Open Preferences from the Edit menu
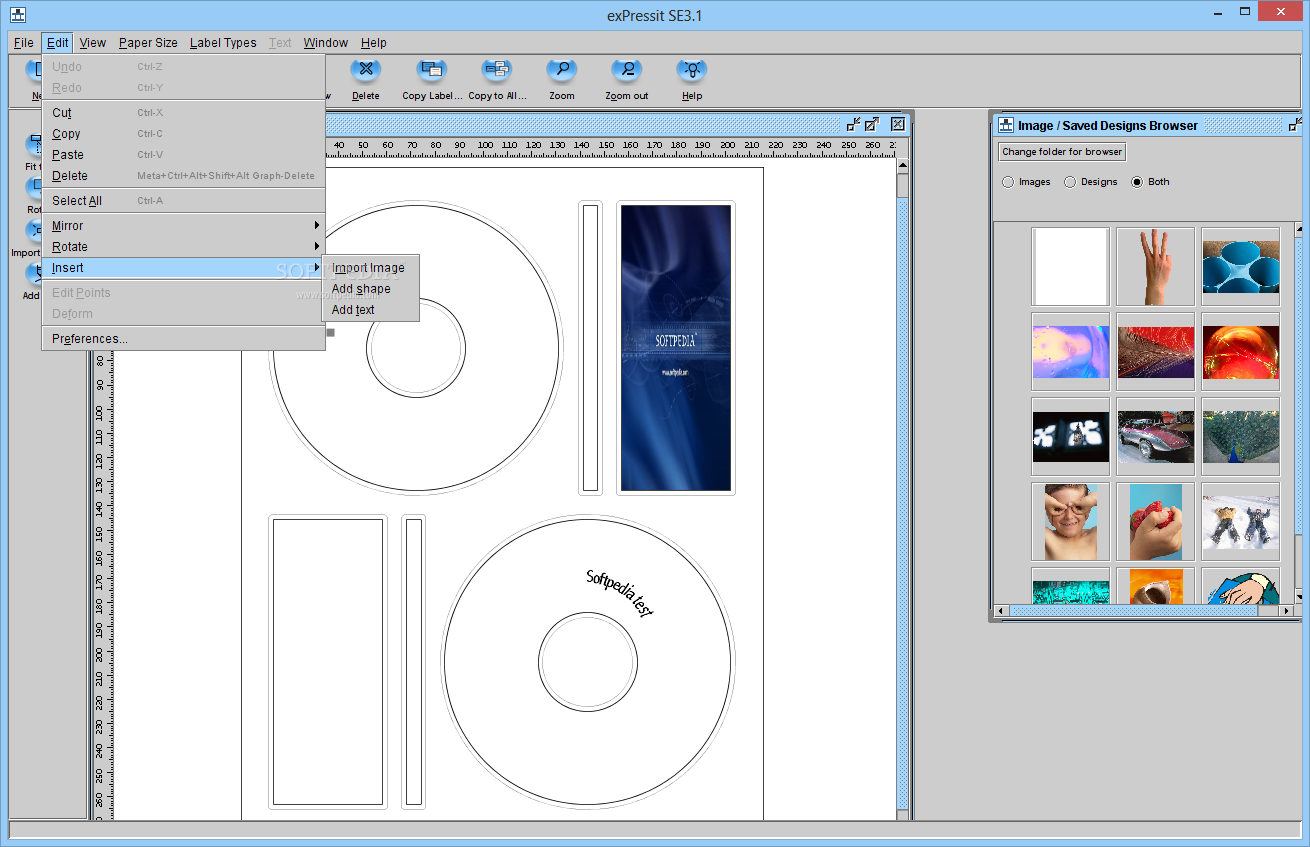 click(x=90, y=339)
